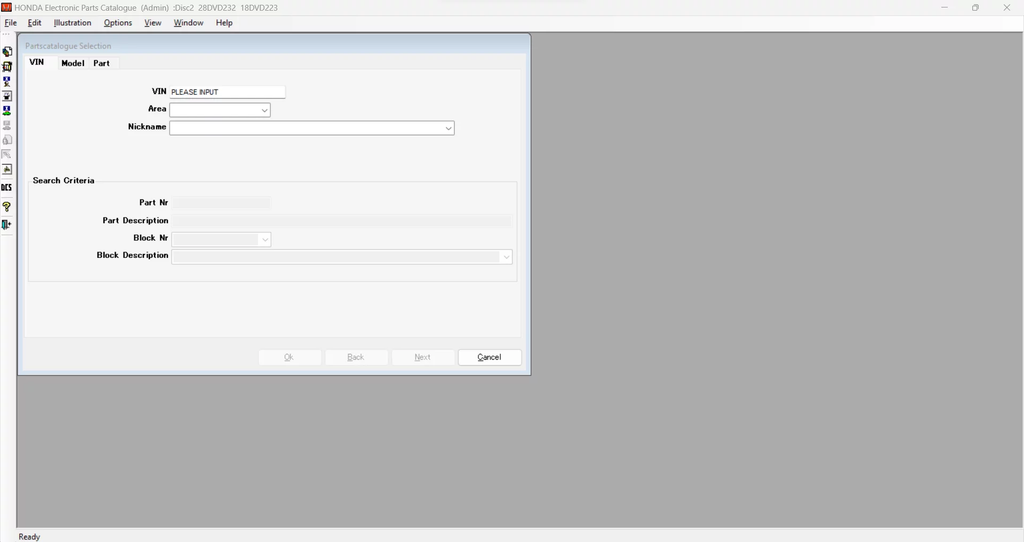Click the DCS icon in left toolbar

point(7,187)
